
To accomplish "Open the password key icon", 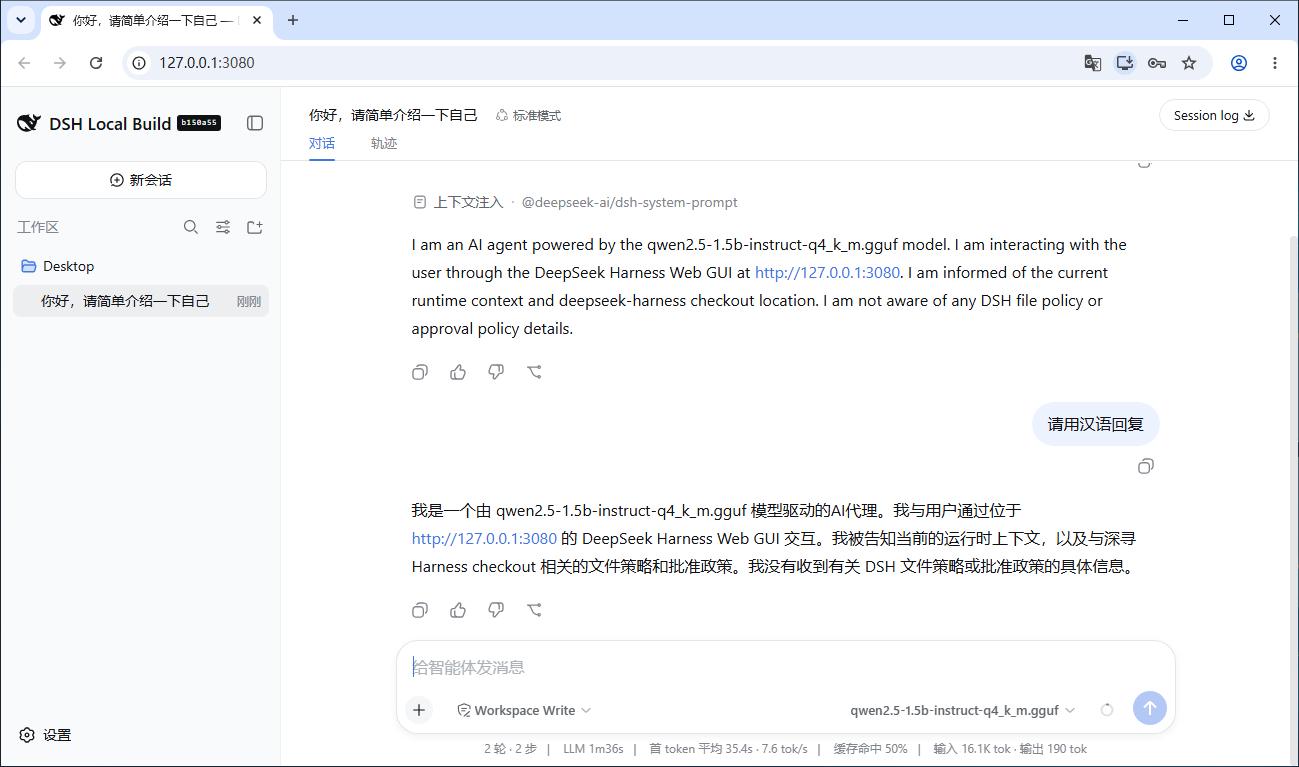I will (1157, 63).
